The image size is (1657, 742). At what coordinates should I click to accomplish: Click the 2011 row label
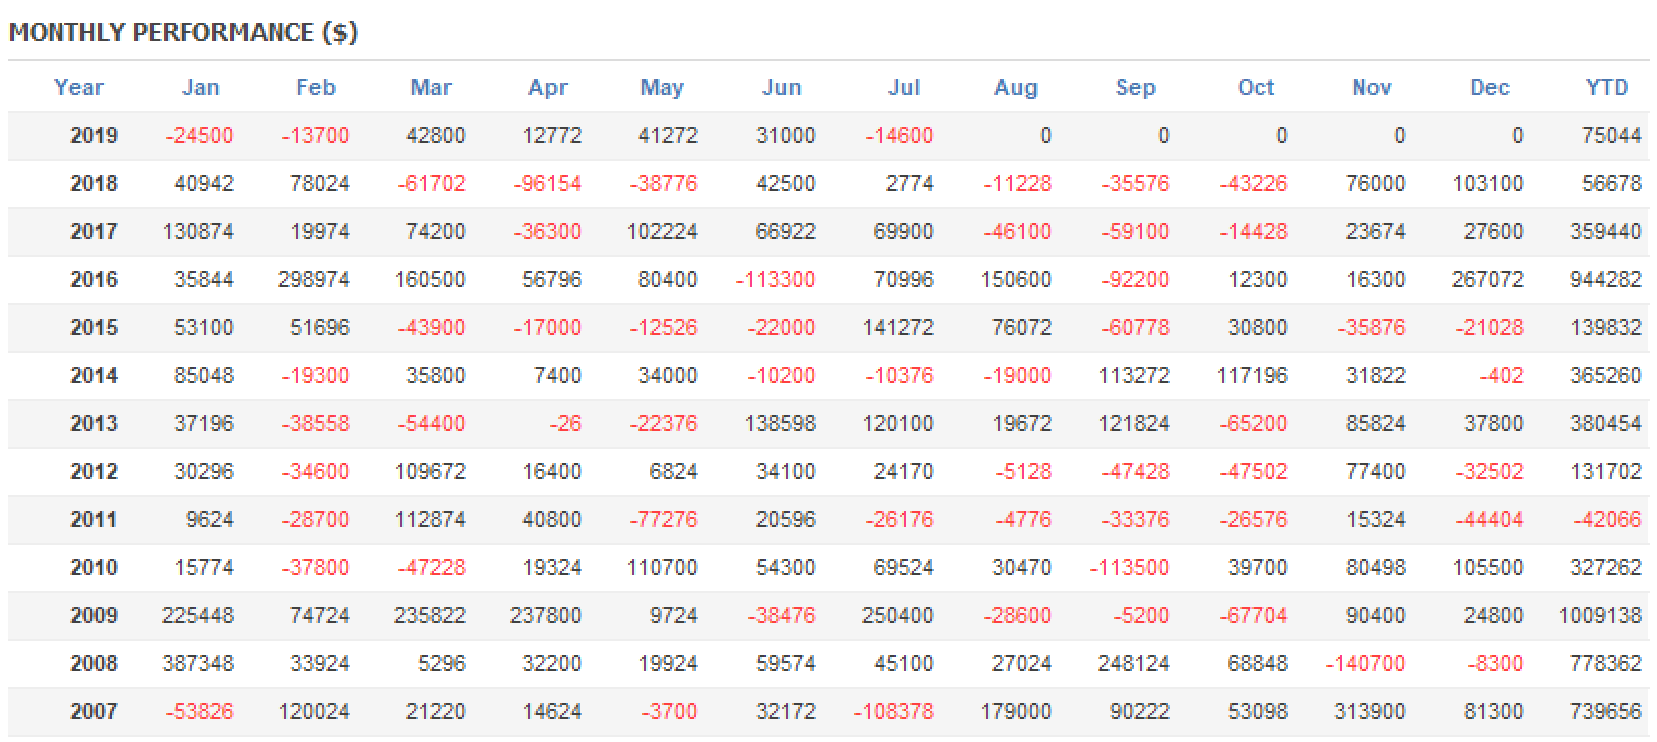pos(94,520)
